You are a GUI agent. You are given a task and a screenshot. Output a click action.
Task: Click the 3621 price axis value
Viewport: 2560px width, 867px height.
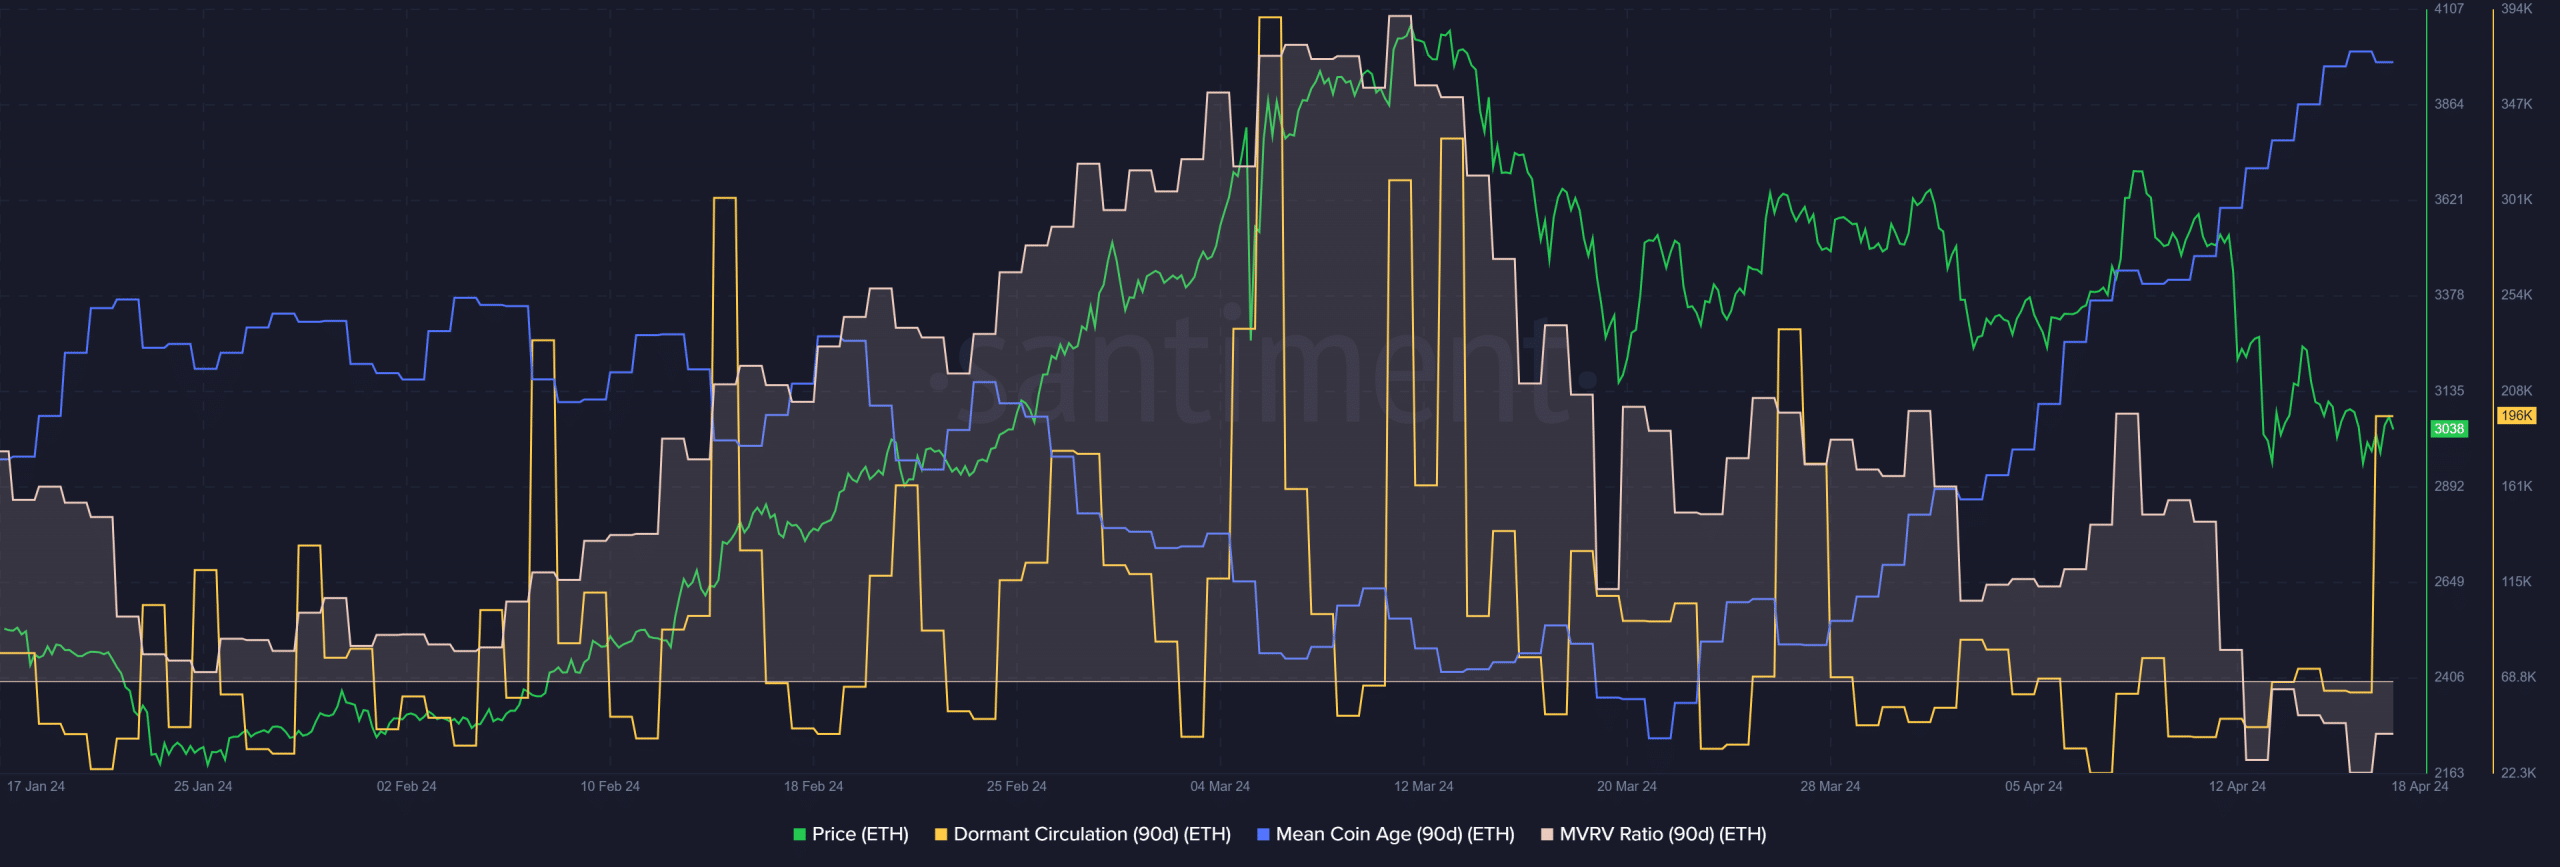[2449, 199]
